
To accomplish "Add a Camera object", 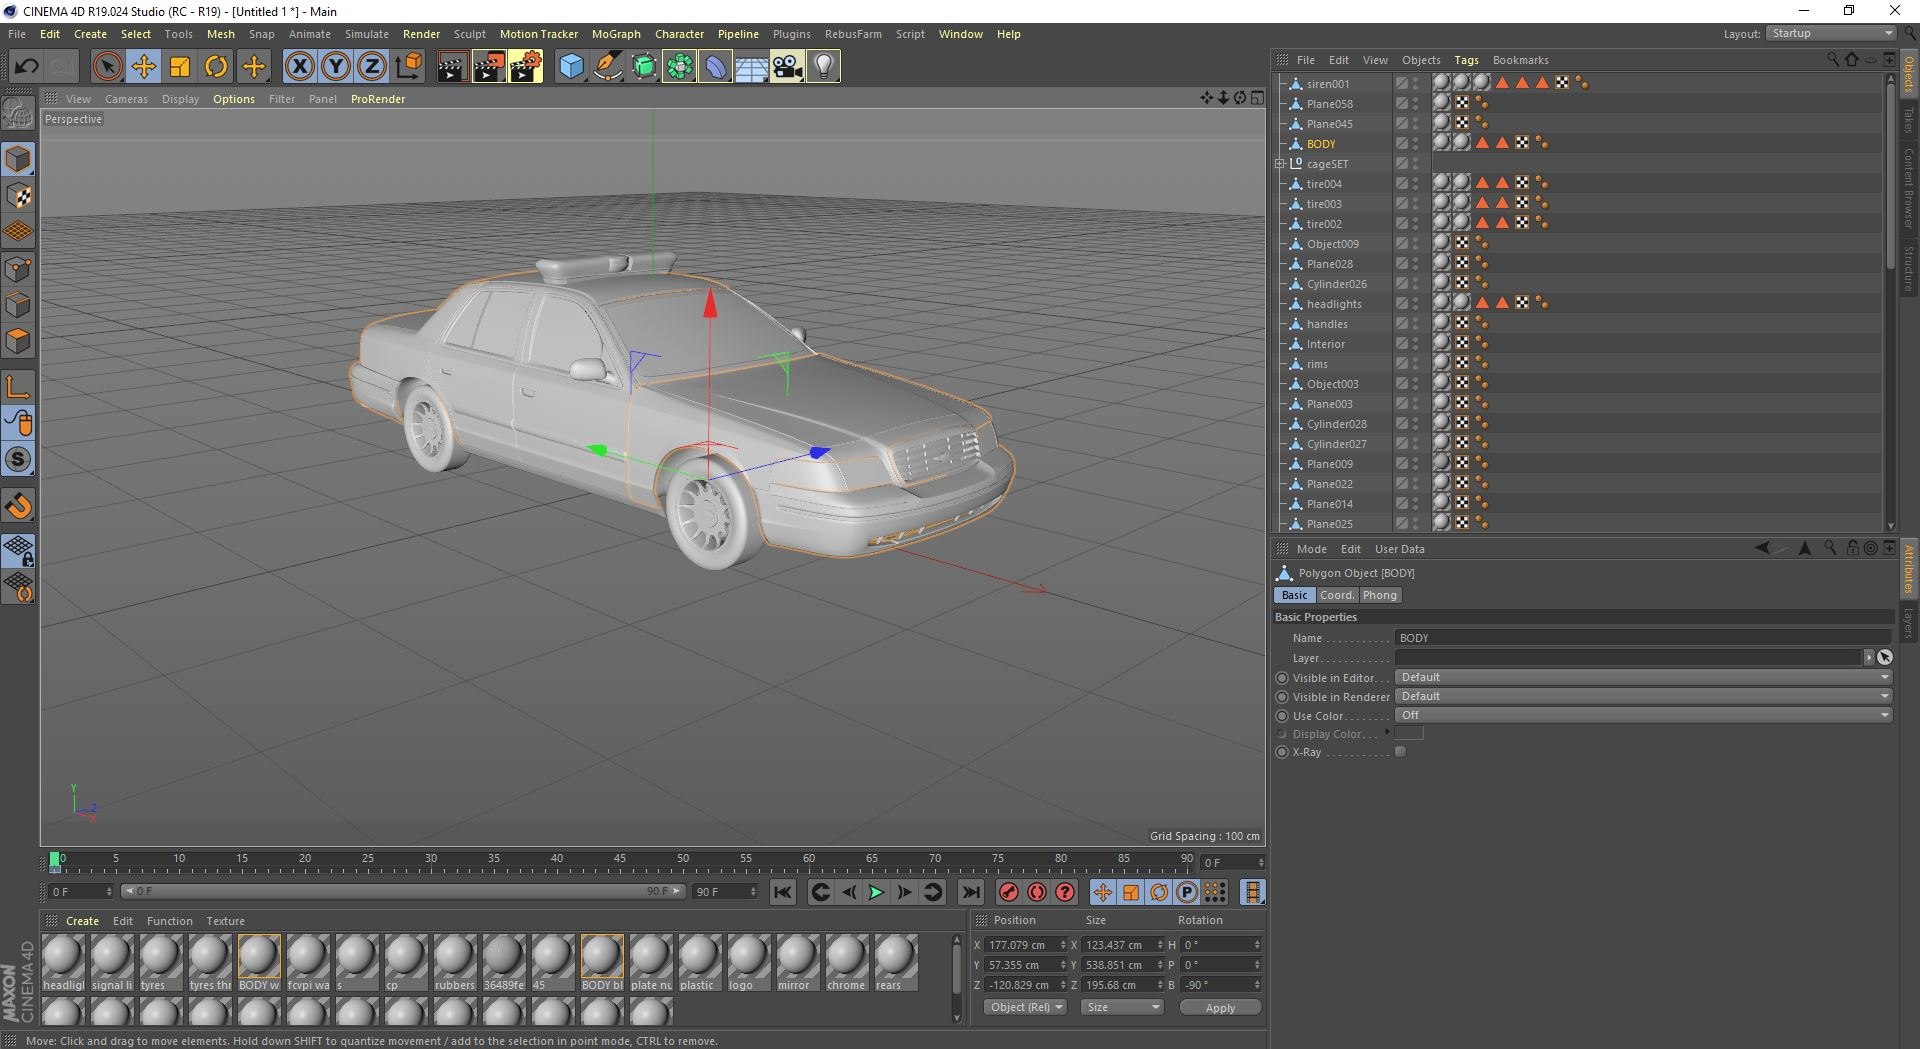I will (787, 67).
